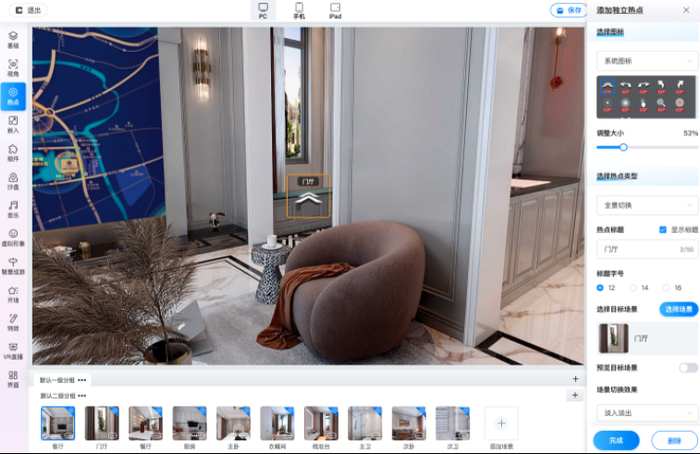Open the 界面 interface settings
The width and height of the screenshot is (700, 454).
pyautogui.click(x=13, y=379)
